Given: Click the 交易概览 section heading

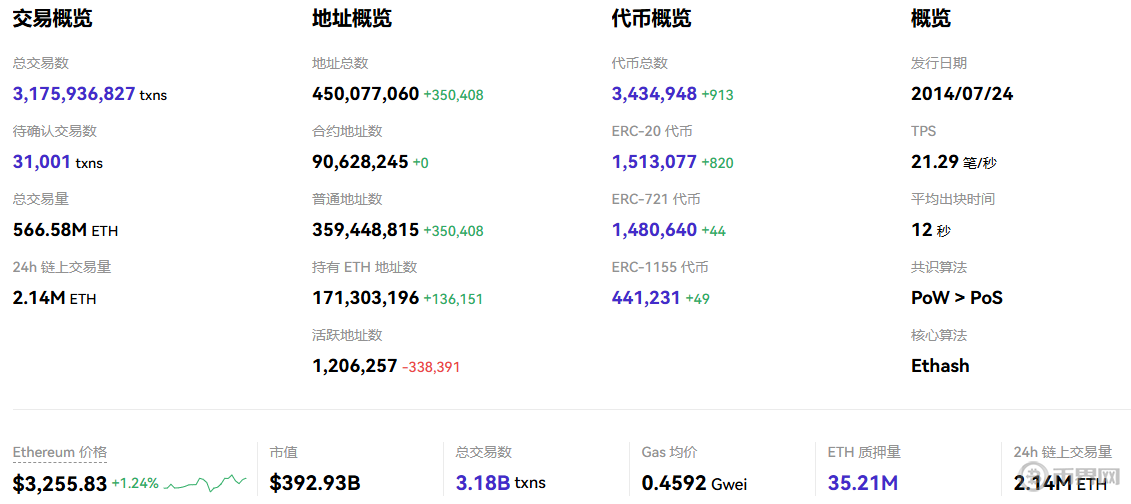Looking at the screenshot, I should 52,19.
